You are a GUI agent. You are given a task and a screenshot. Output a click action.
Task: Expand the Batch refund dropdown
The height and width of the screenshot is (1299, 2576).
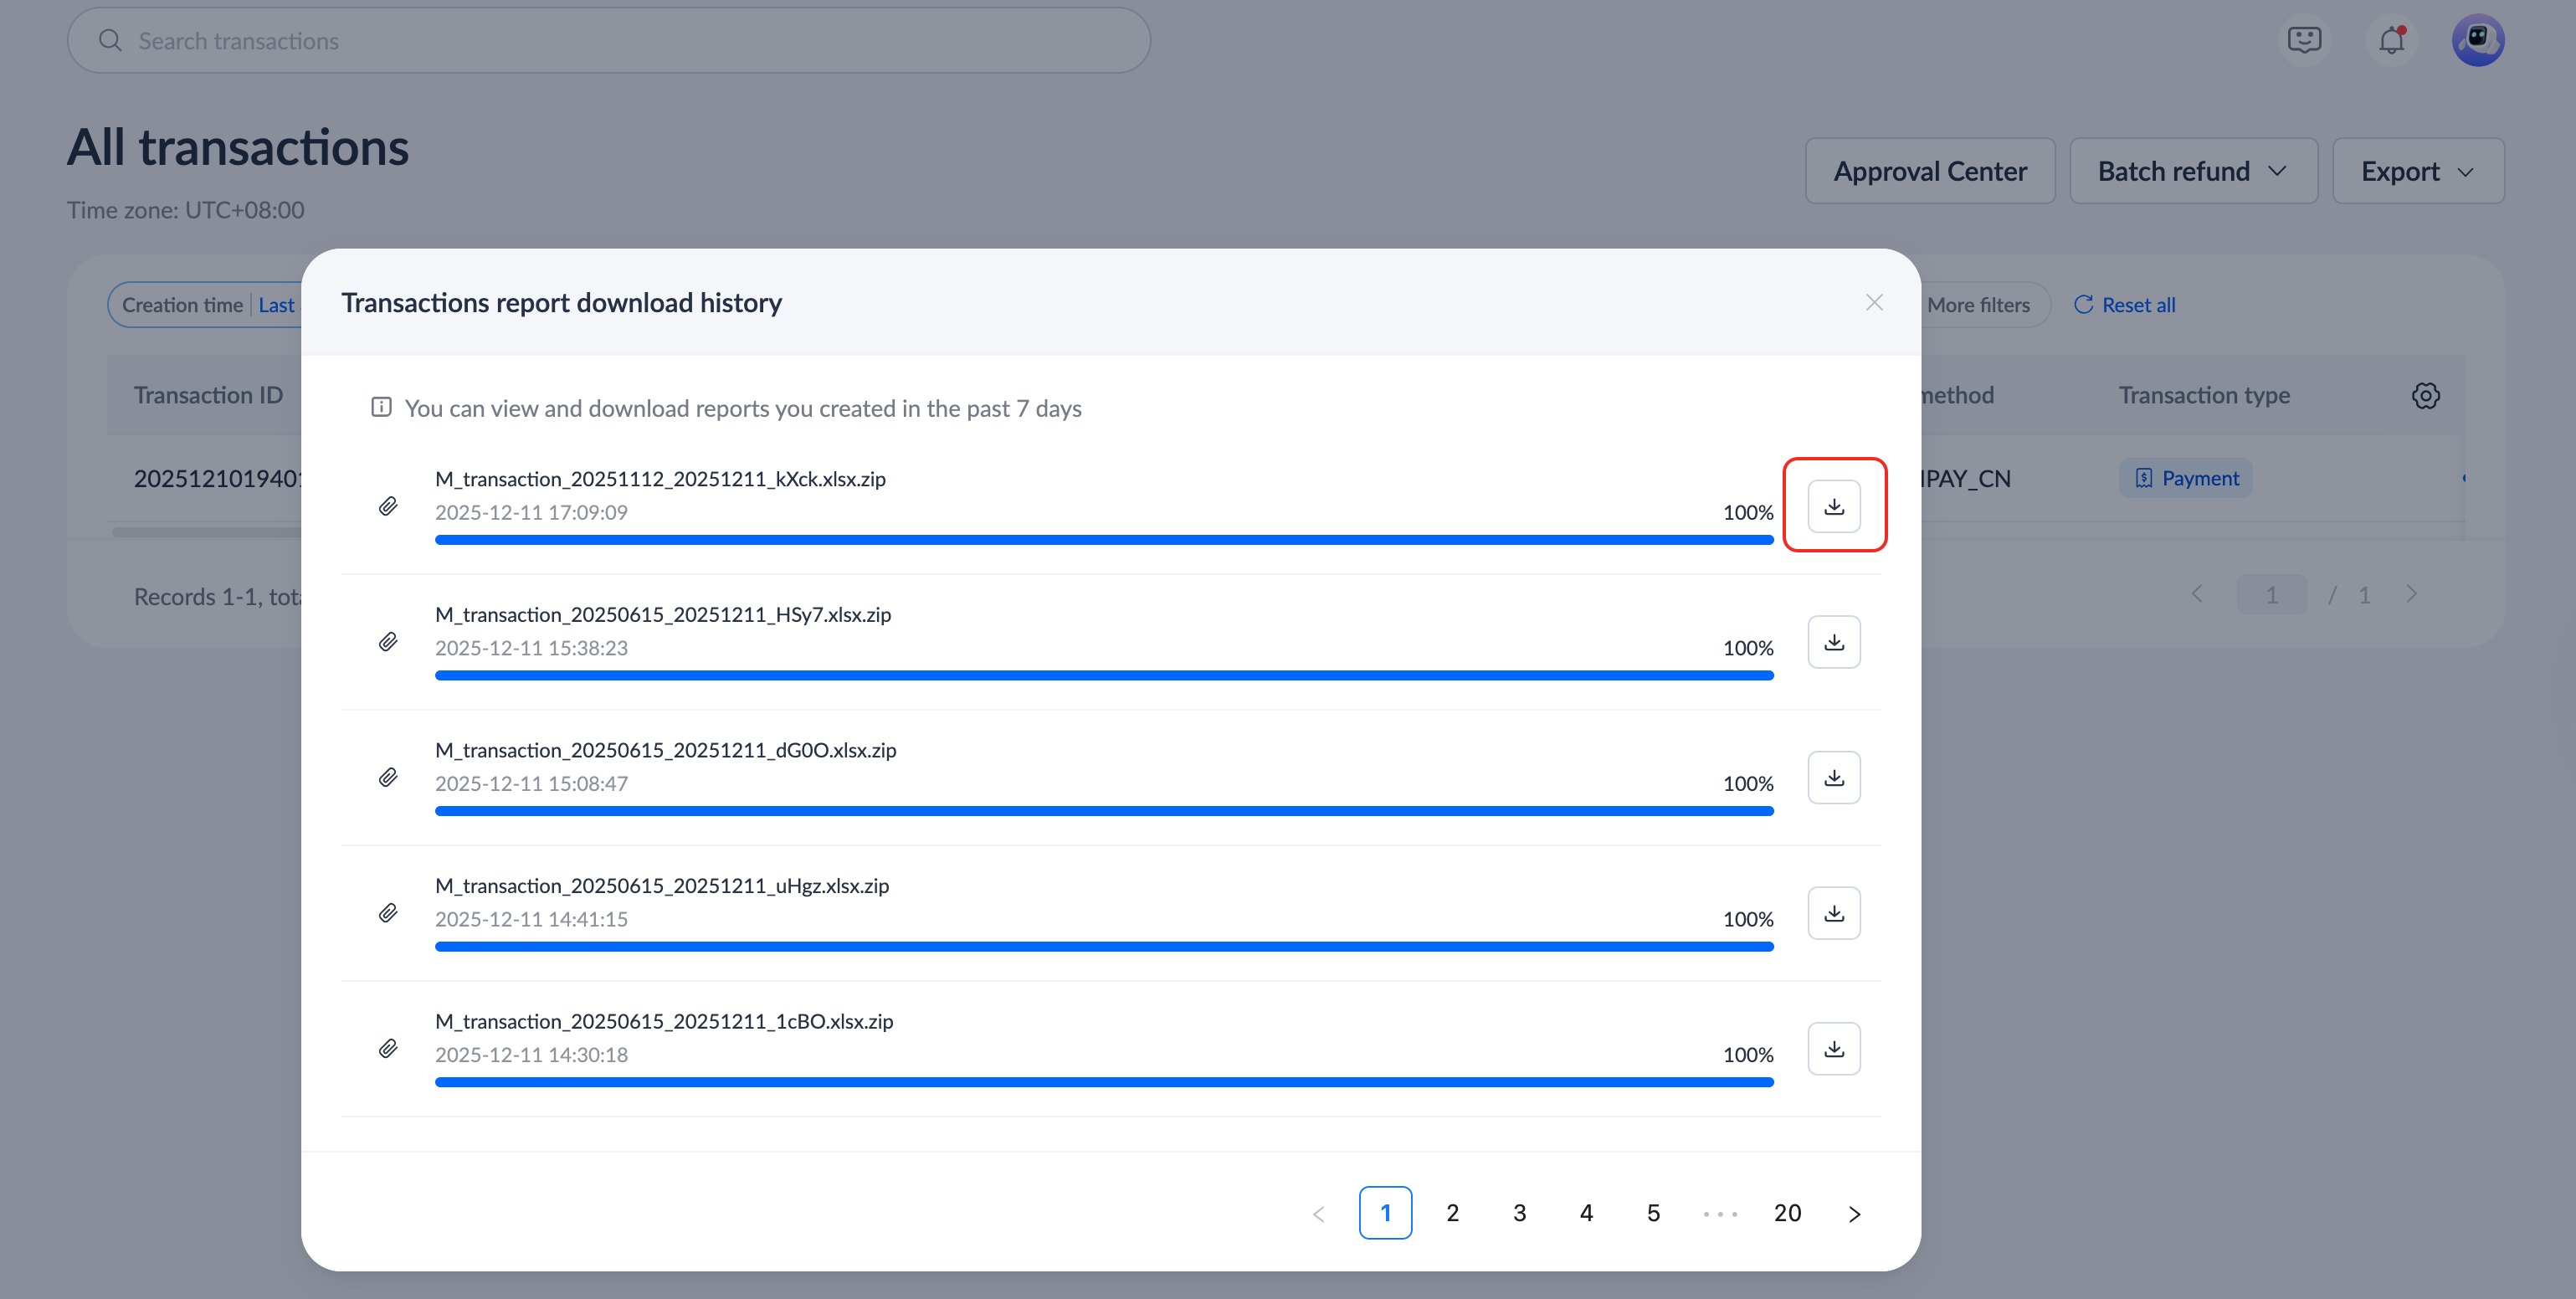[2192, 171]
